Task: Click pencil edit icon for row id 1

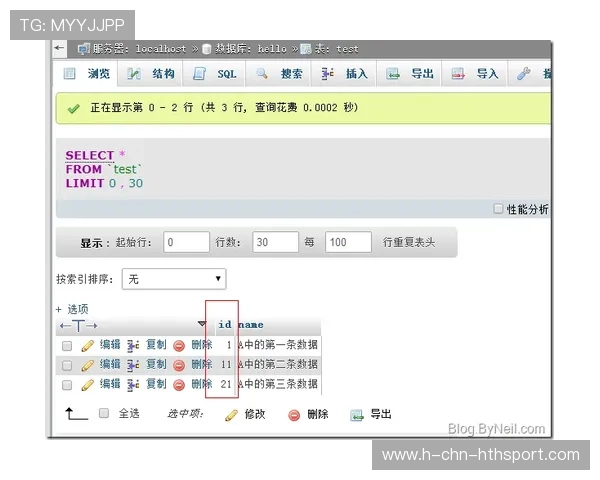Action: point(88,346)
